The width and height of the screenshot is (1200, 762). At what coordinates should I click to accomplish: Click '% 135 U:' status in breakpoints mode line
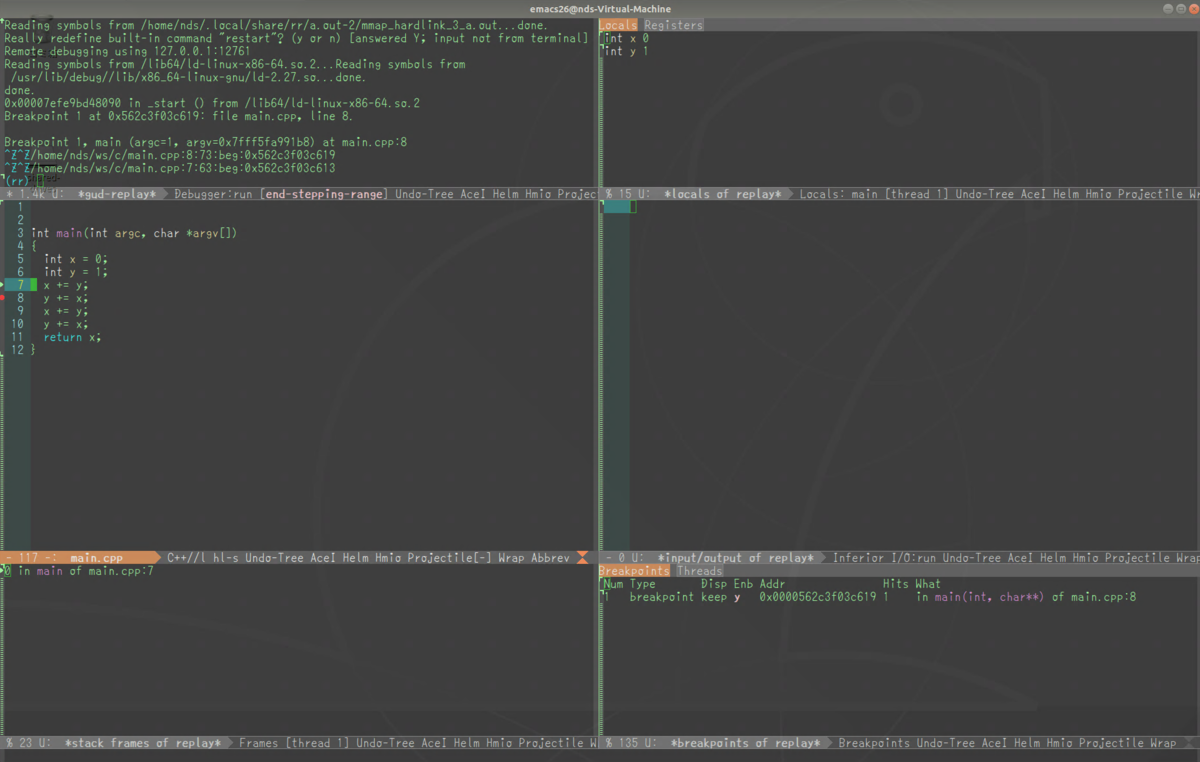(633, 743)
